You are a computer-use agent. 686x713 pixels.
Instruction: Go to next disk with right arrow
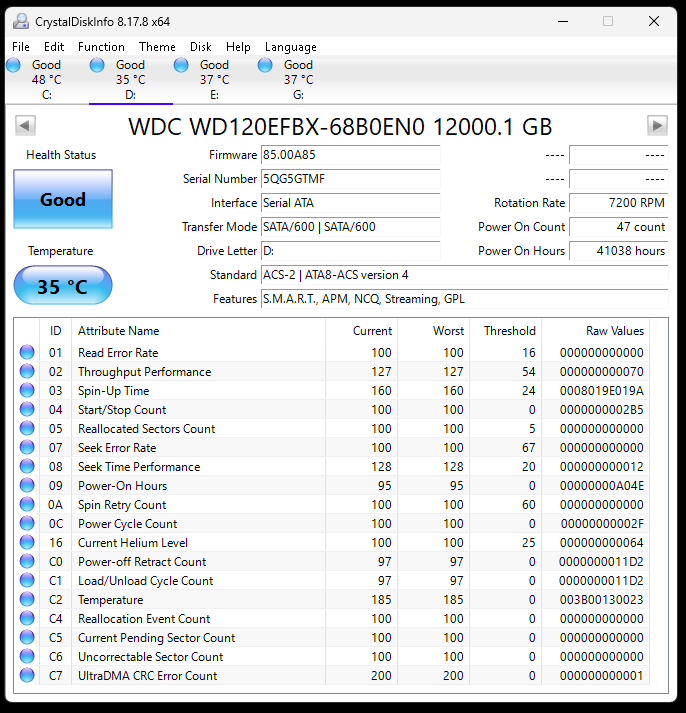[657, 126]
